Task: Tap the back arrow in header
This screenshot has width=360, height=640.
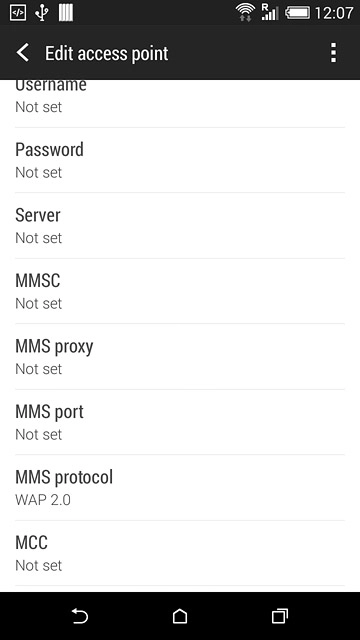Action: tap(23, 53)
